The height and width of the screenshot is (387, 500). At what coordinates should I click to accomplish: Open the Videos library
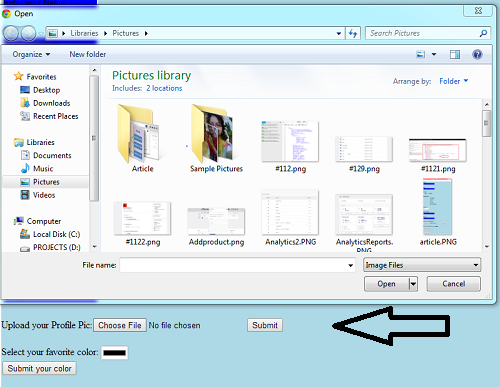coord(44,195)
